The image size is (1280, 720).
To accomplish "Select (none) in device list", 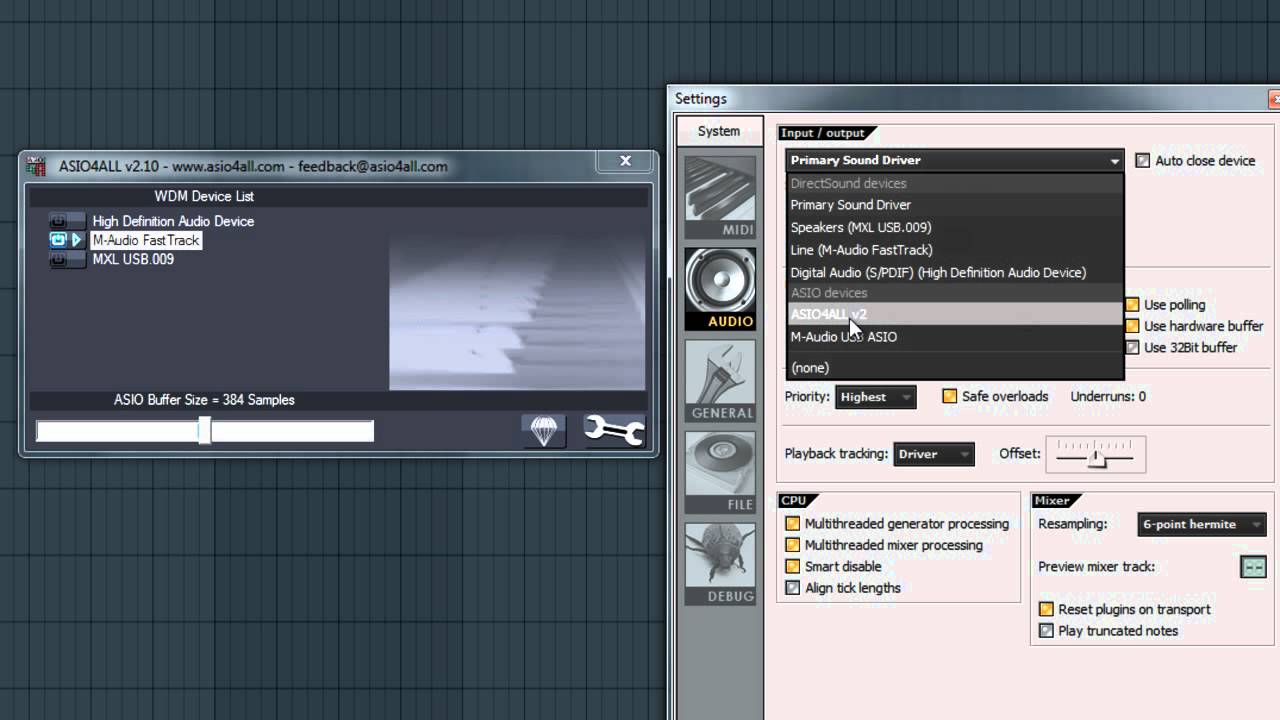I will point(955,368).
